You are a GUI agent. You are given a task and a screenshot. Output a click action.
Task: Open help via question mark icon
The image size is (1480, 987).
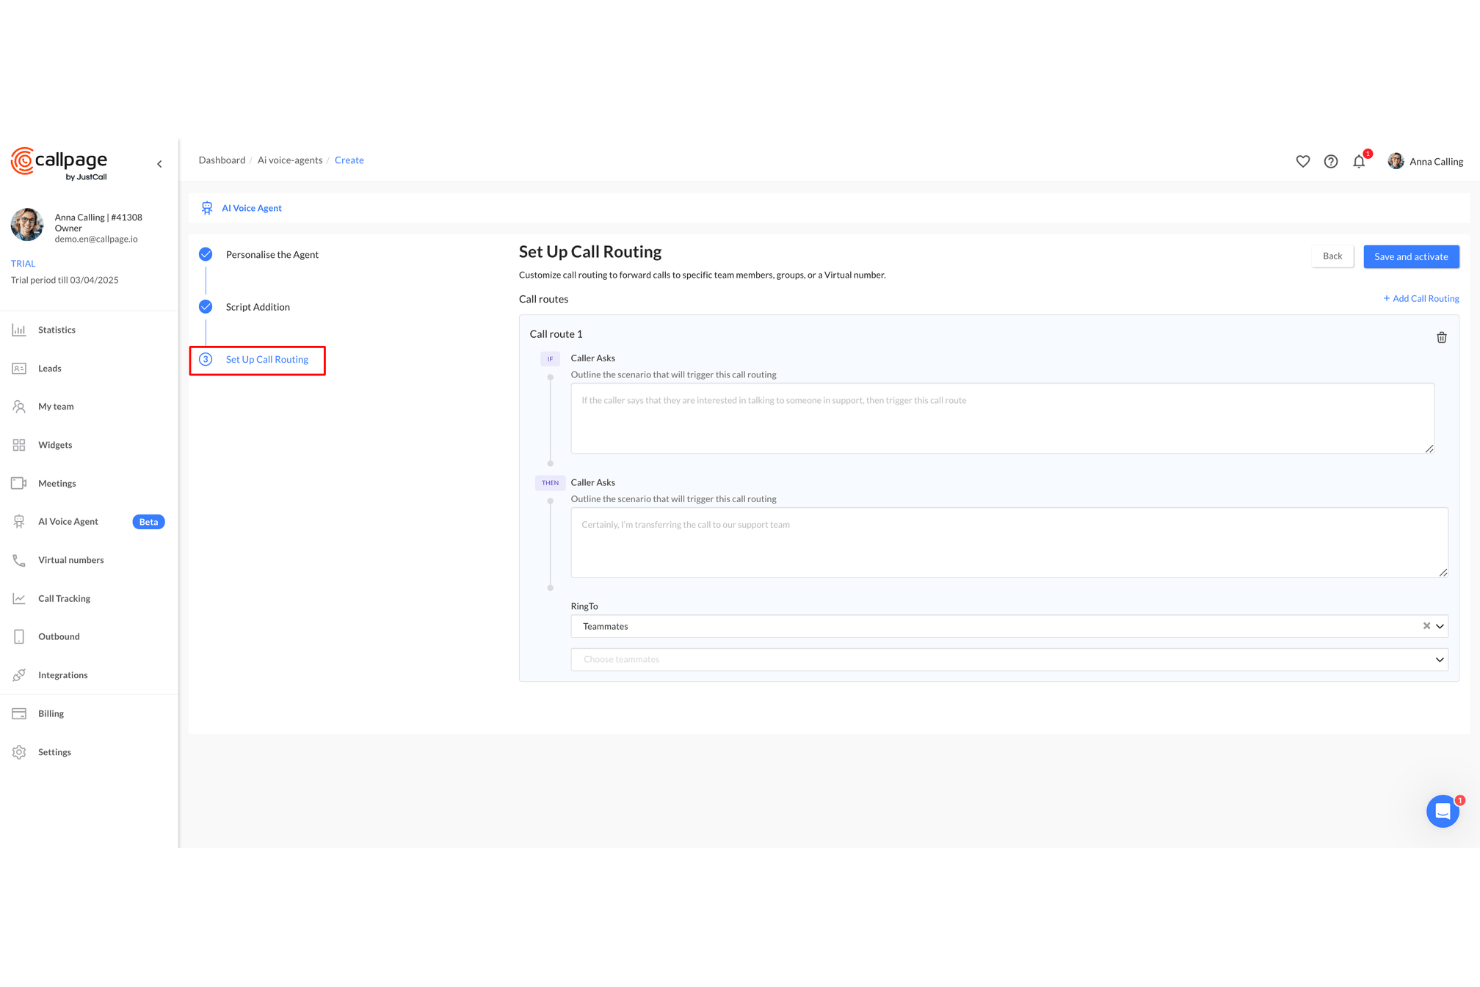click(x=1331, y=161)
